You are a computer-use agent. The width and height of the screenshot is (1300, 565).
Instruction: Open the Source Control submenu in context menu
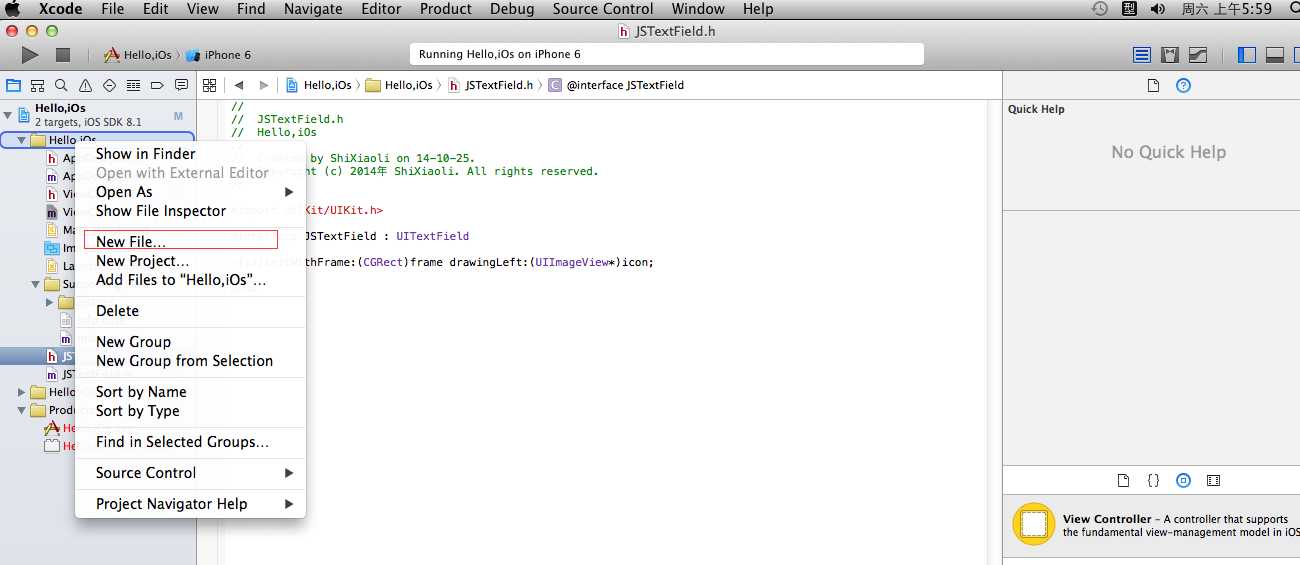[x=190, y=473]
